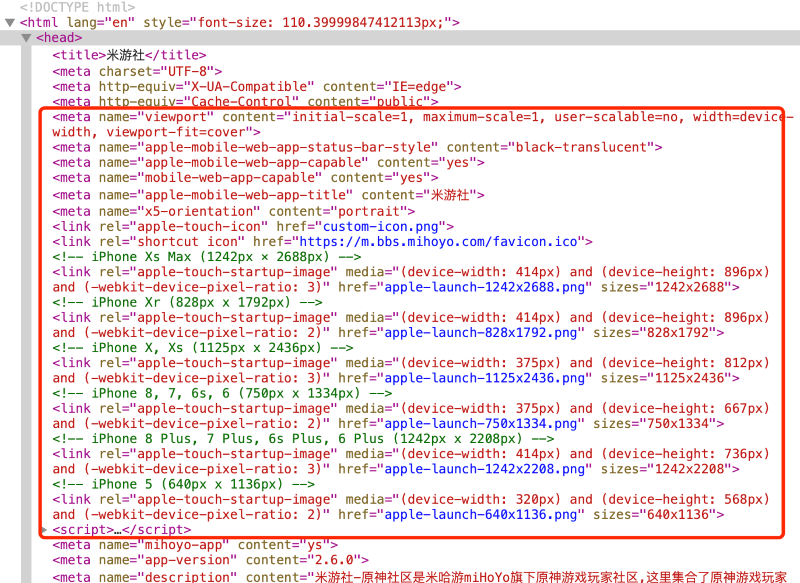
Task: Open the custom-icon.png link
Action: point(381,226)
